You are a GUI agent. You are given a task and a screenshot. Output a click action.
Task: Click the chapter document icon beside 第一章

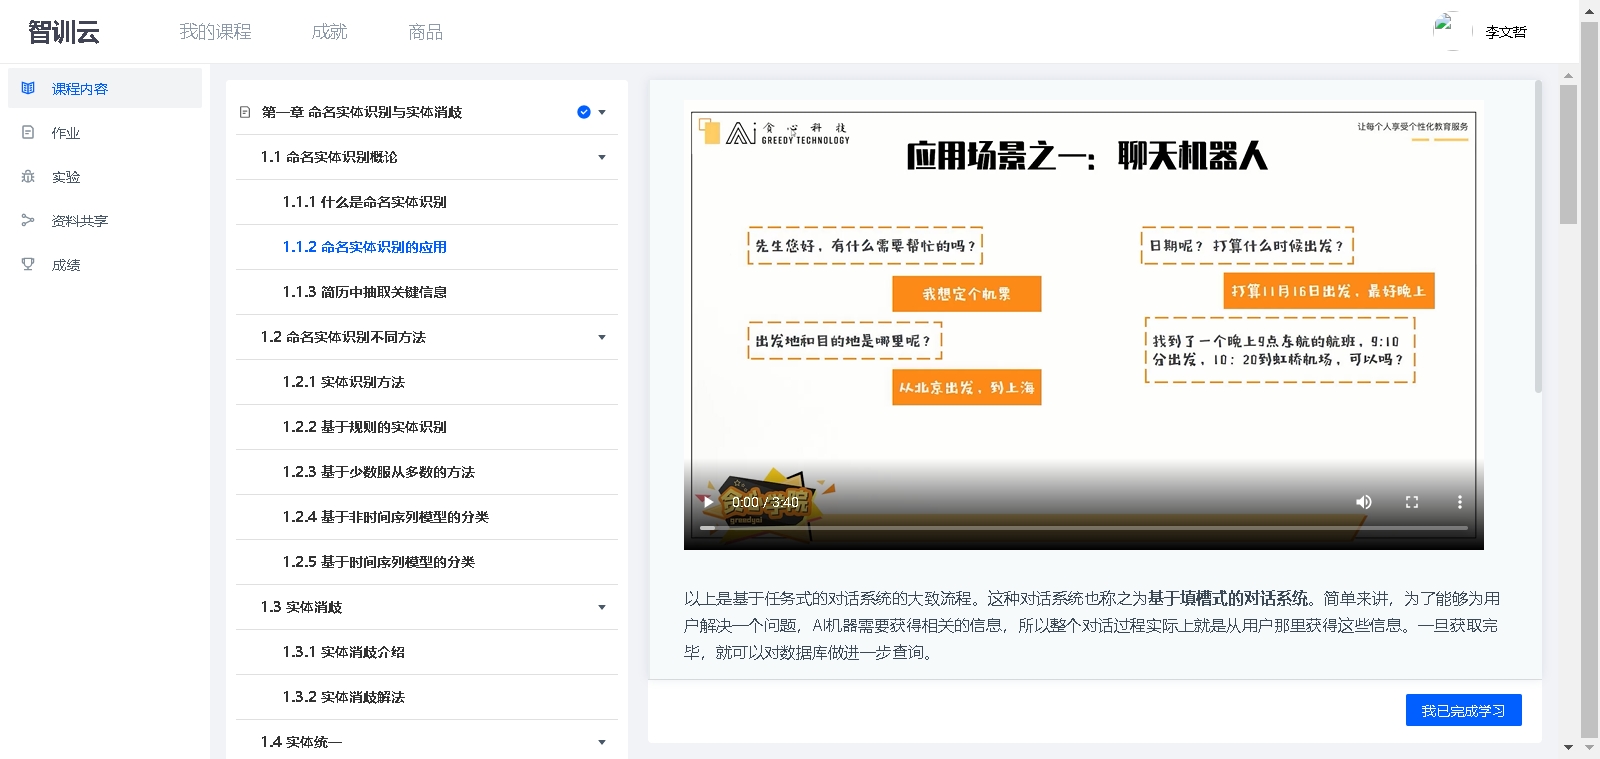pos(245,112)
